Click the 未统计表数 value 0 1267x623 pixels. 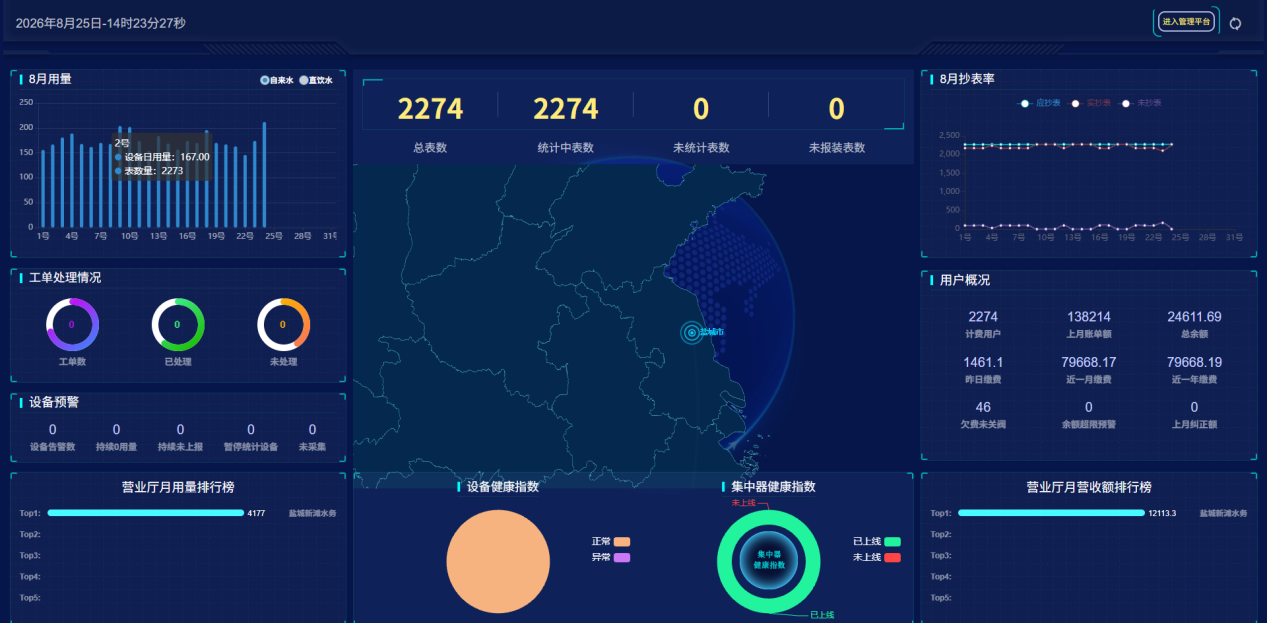click(x=701, y=109)
